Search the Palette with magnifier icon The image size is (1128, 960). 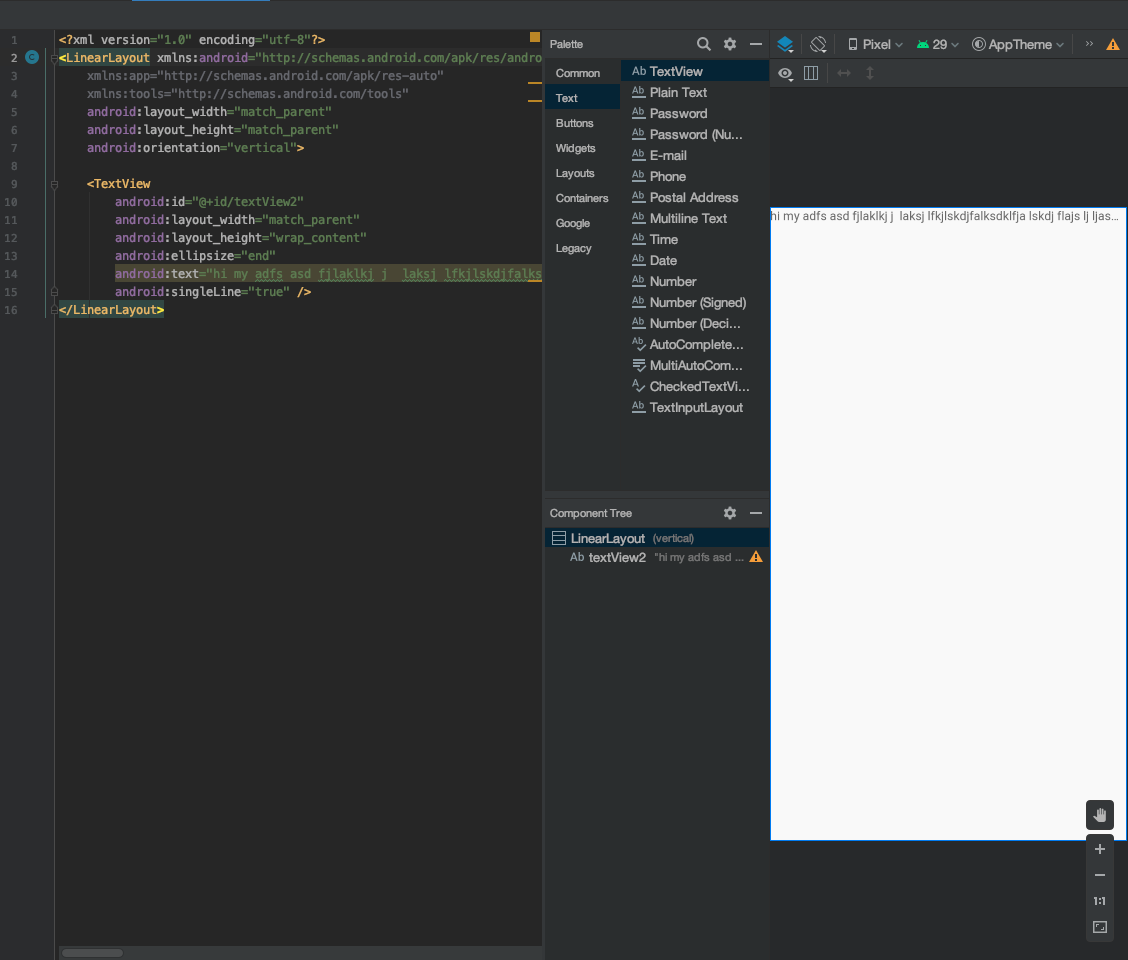coord(704,44)
